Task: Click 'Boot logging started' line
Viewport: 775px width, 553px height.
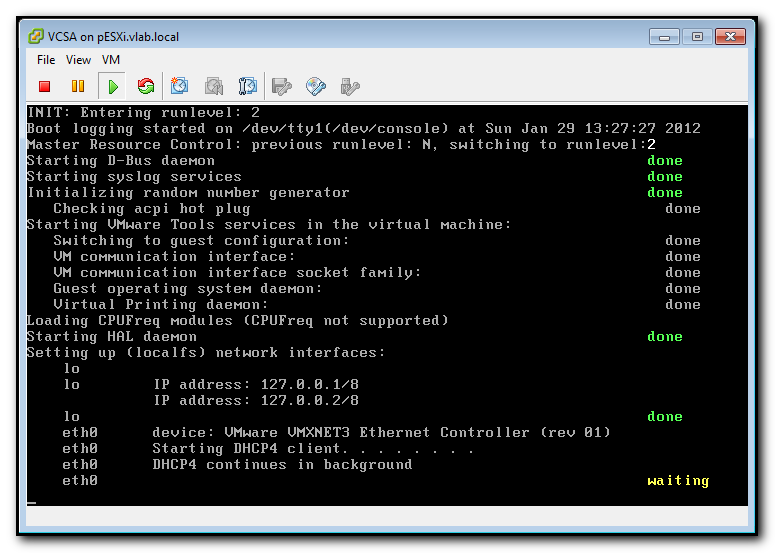Action: point(364,128)
